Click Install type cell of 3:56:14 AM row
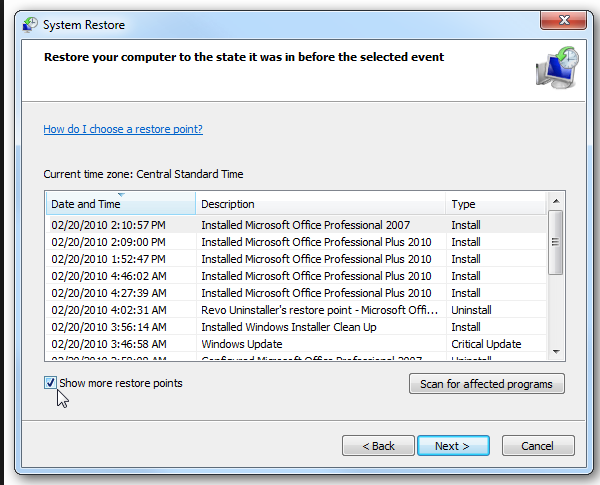Image resolution: width=600 pixels, height=485 pixels. pyautogui.click(x=466, y=327)
